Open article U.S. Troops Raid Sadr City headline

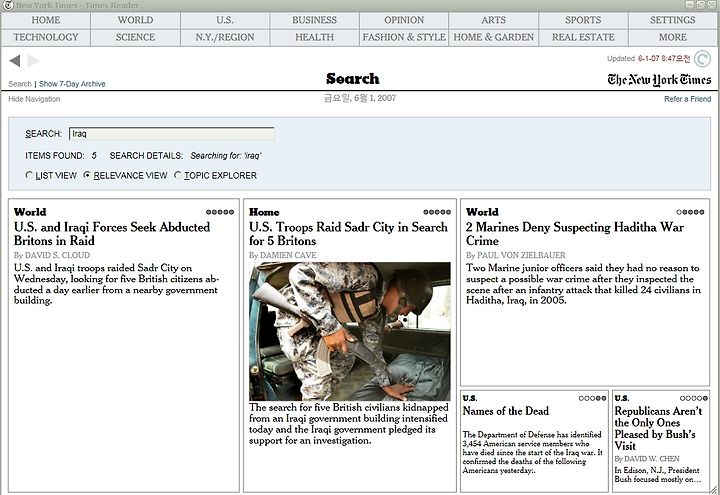tap(348, 234)
